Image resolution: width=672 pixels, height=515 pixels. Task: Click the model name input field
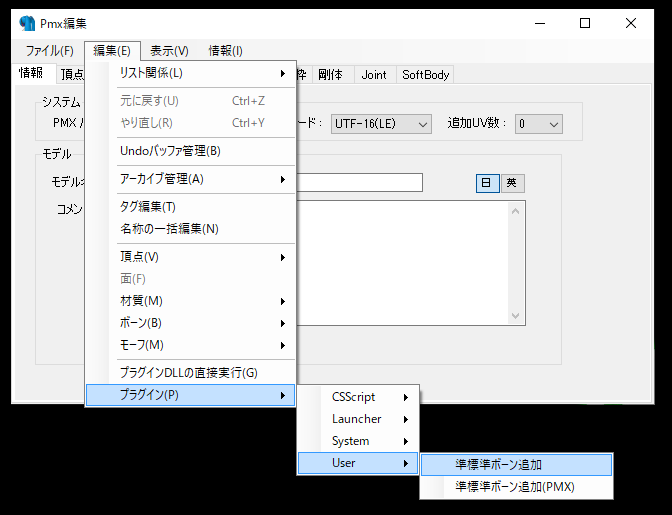(359, 183)
